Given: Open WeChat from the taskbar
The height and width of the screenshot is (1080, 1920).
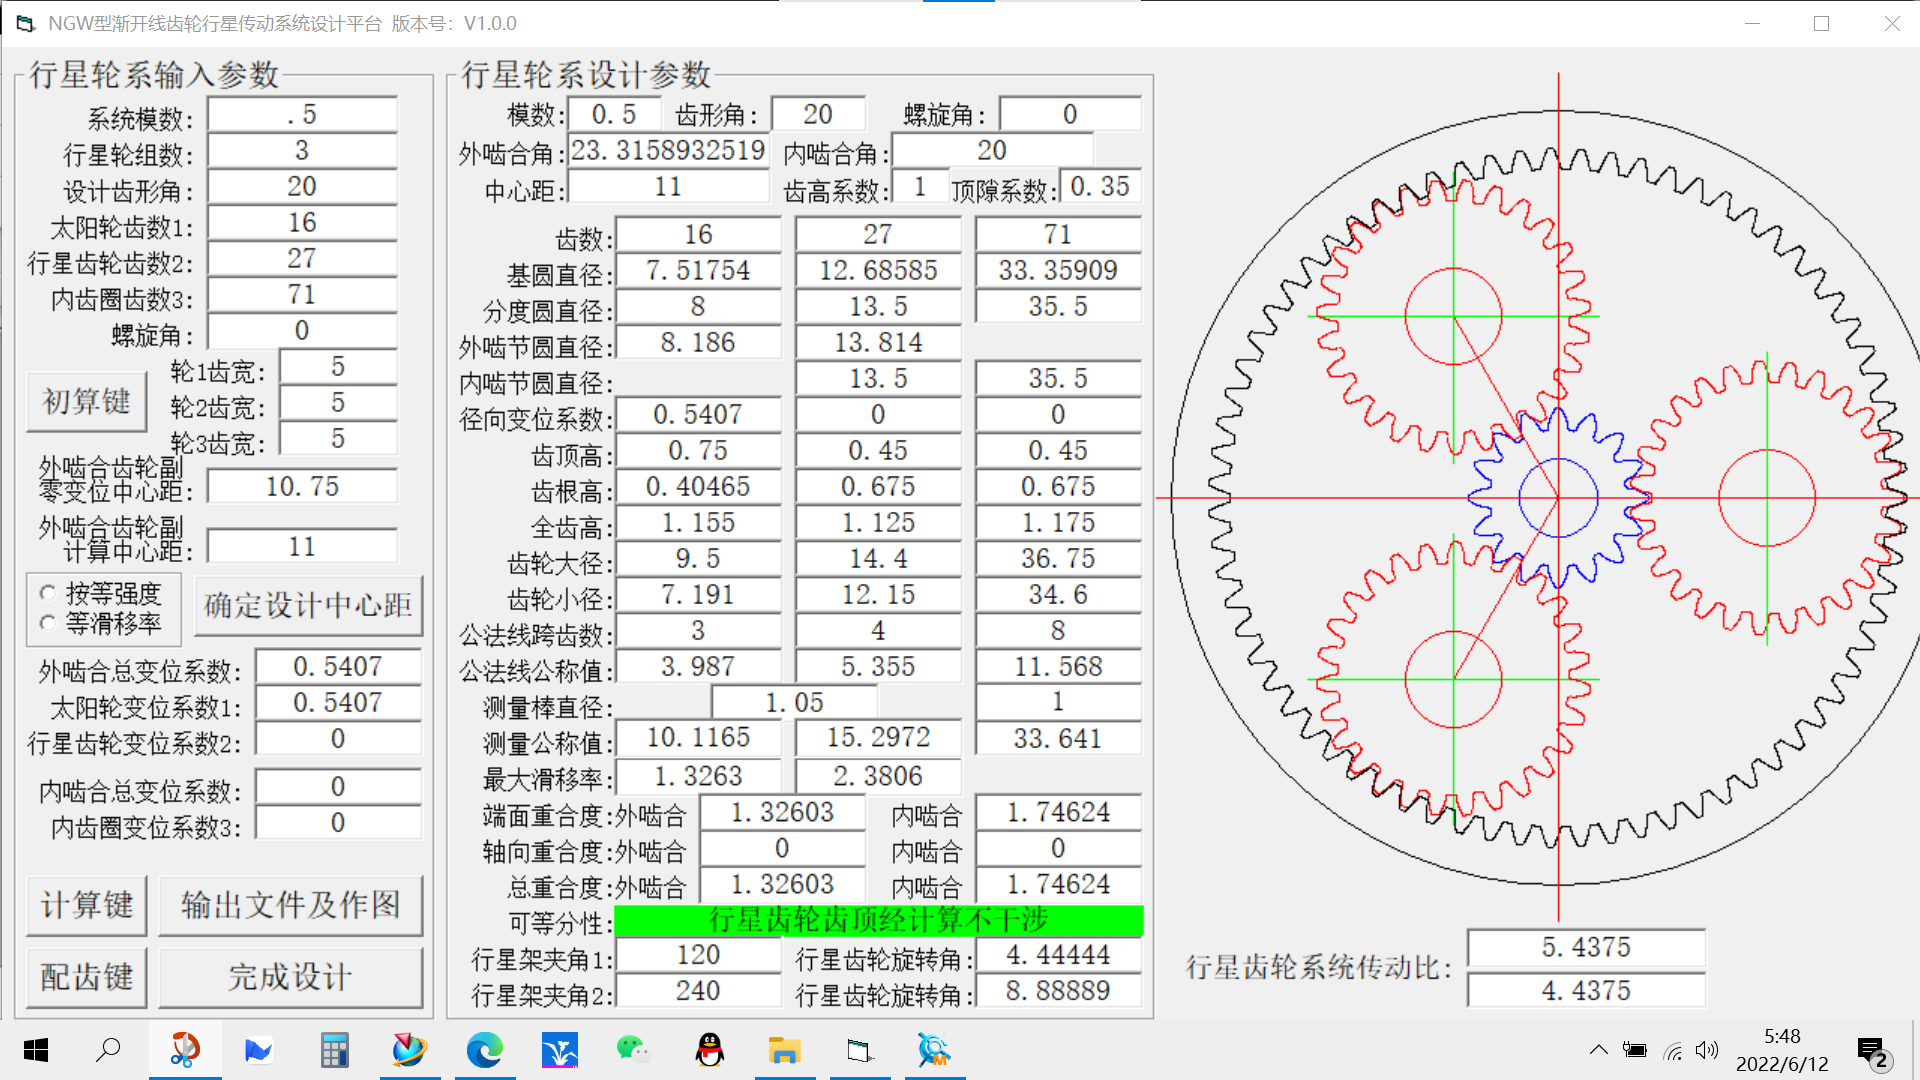Looking at the screenshot, I should coord(634,1050).
